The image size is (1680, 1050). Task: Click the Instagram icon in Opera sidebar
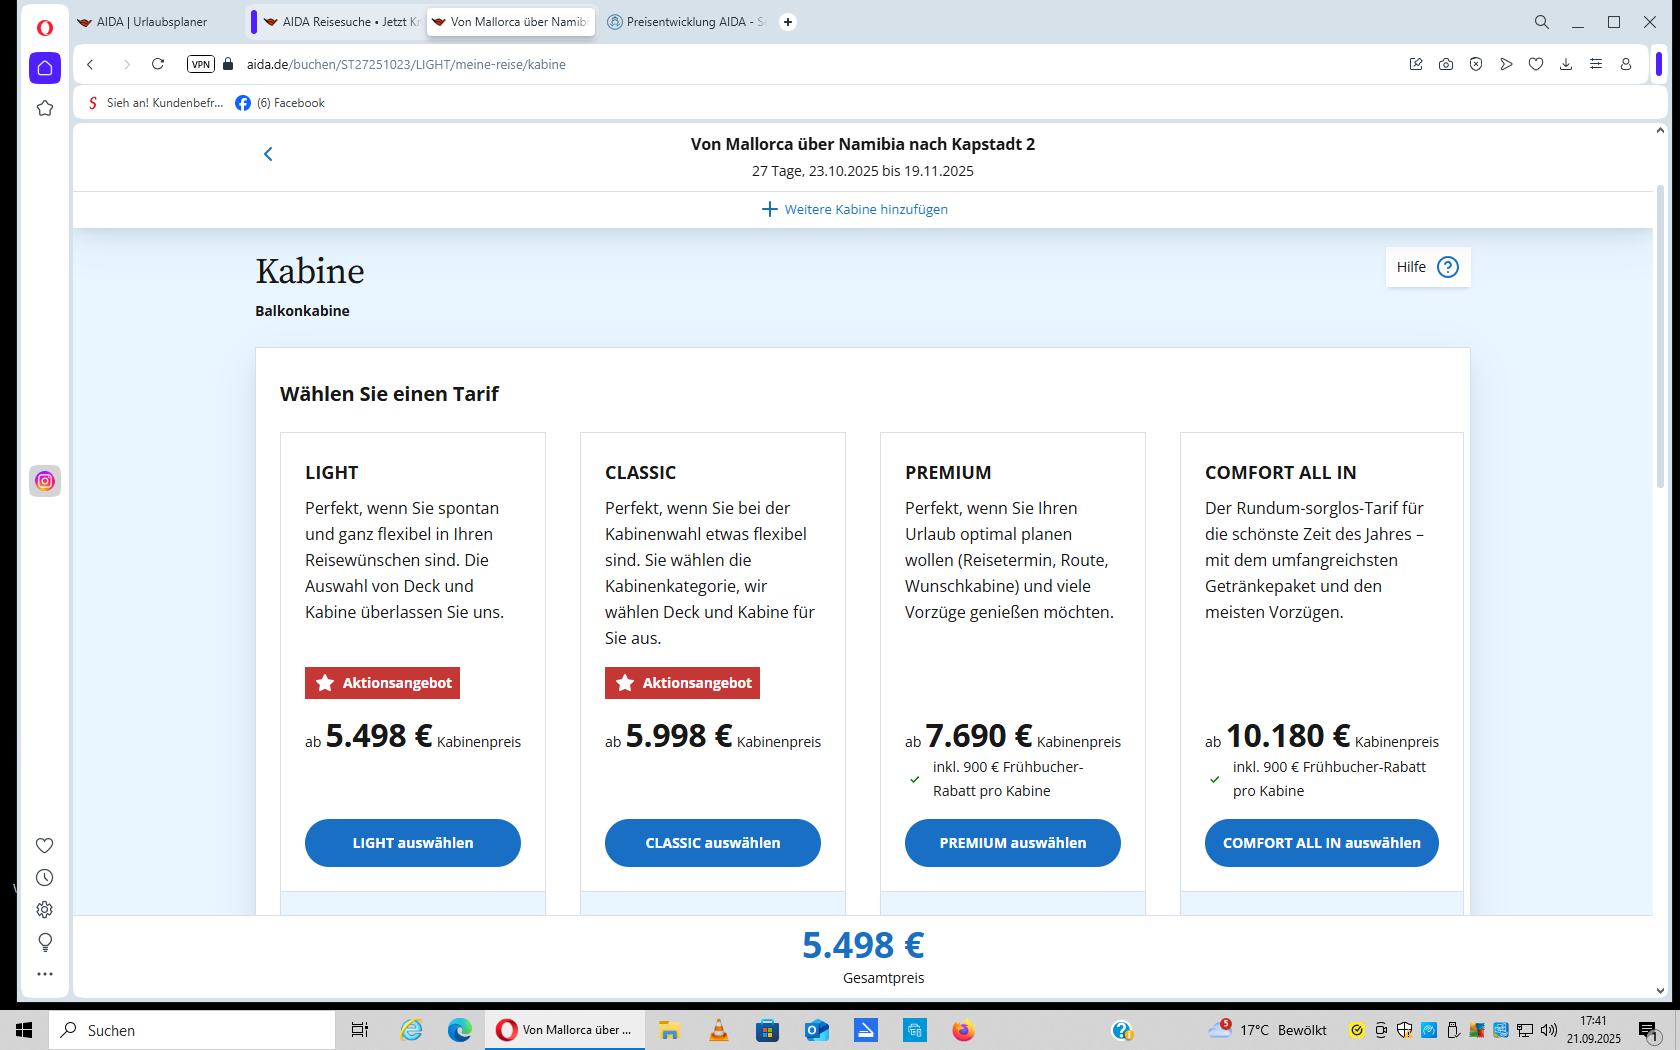pyautogui.click(x=45, y=481)
